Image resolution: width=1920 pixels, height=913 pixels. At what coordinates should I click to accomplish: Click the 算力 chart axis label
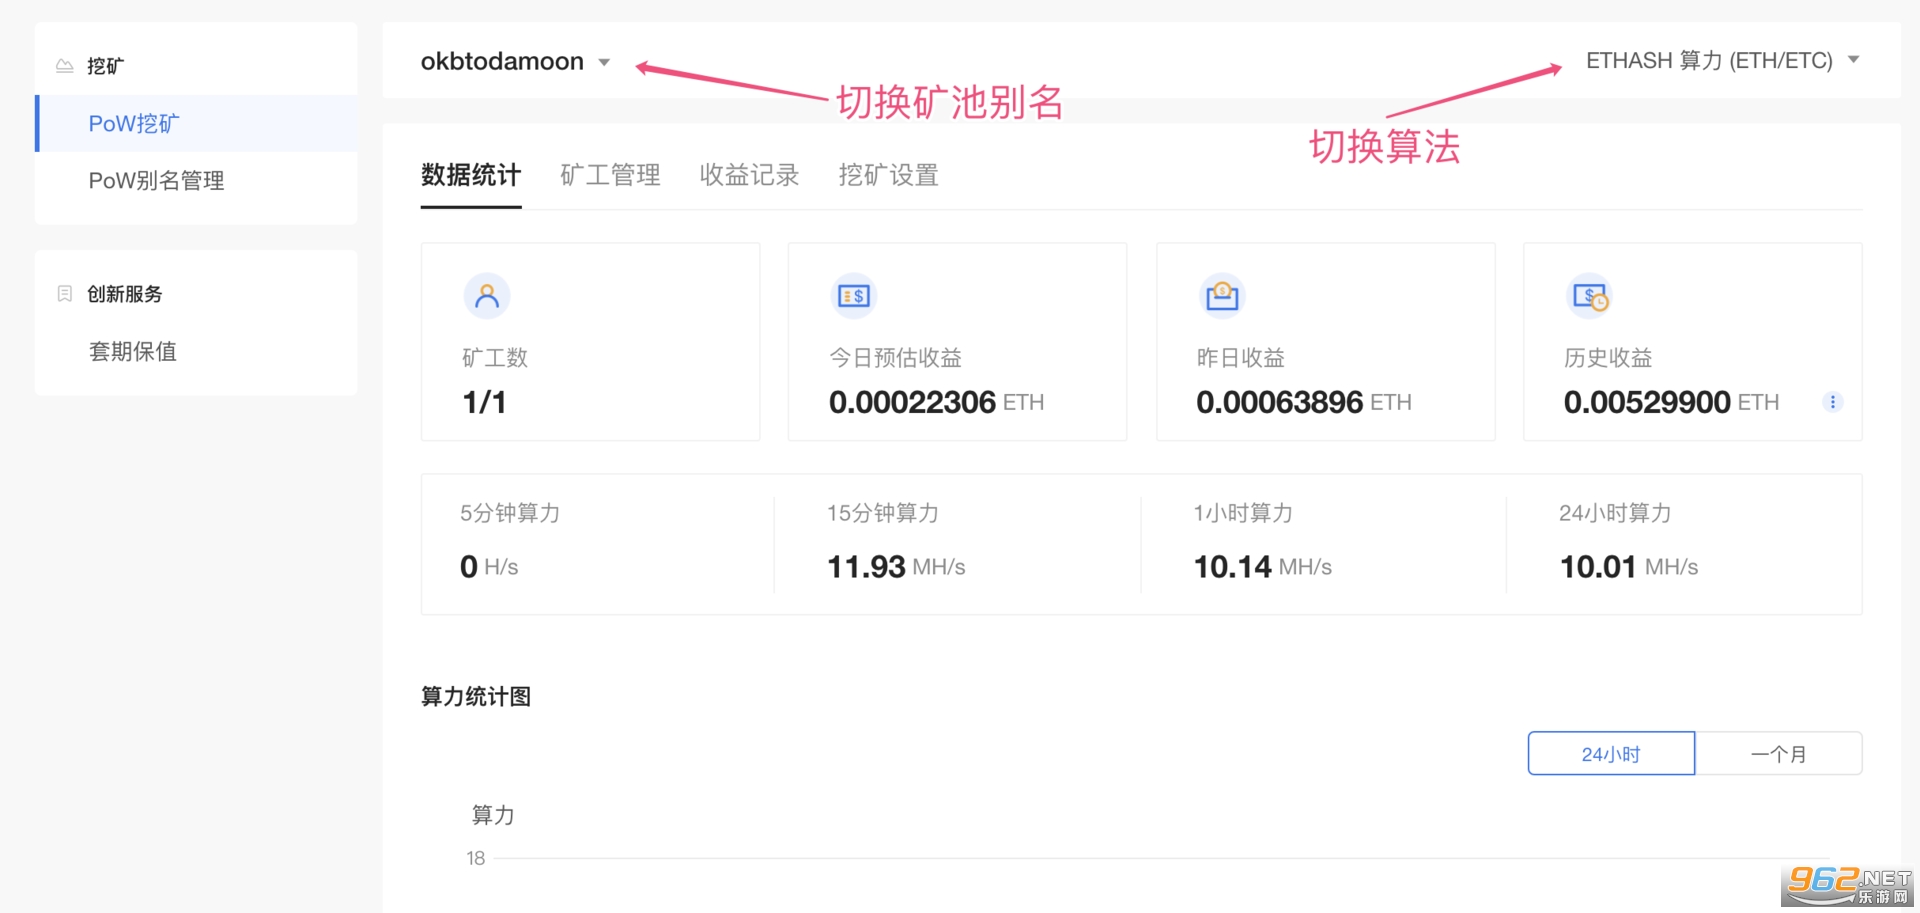[x=493, y=816]
